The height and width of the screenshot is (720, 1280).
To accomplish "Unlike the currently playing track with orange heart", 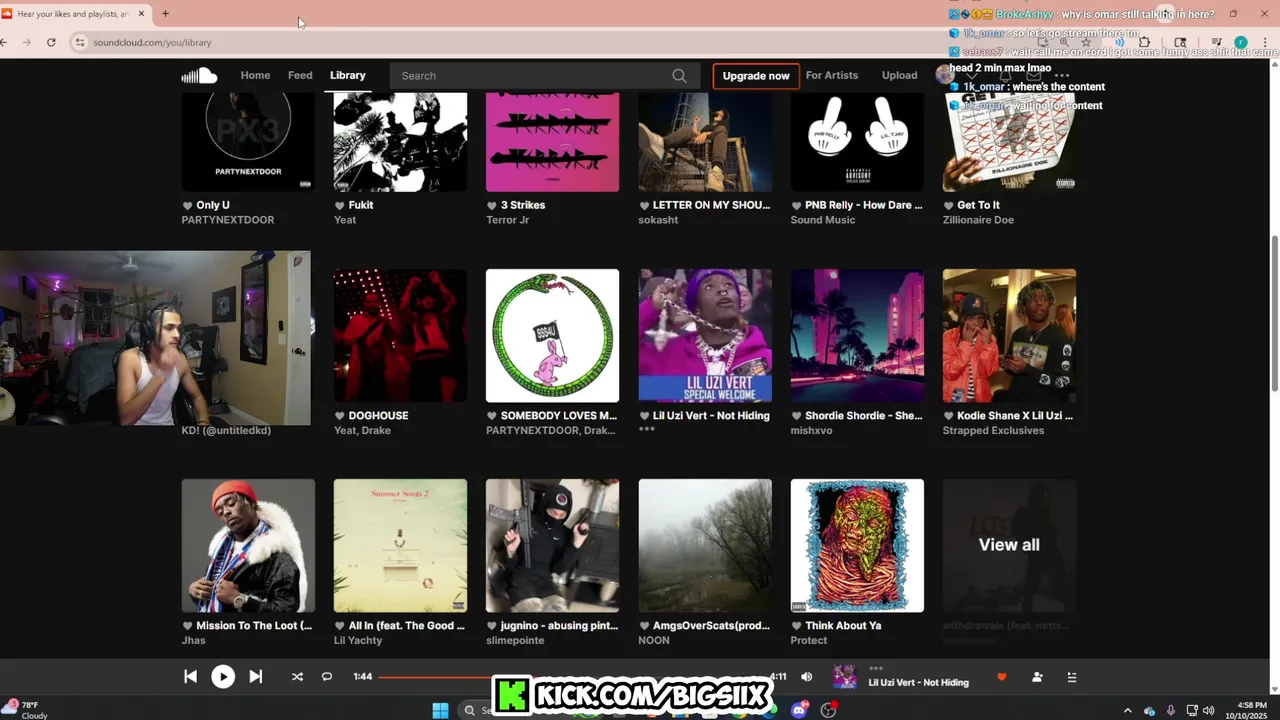I will pos(1001,677).
